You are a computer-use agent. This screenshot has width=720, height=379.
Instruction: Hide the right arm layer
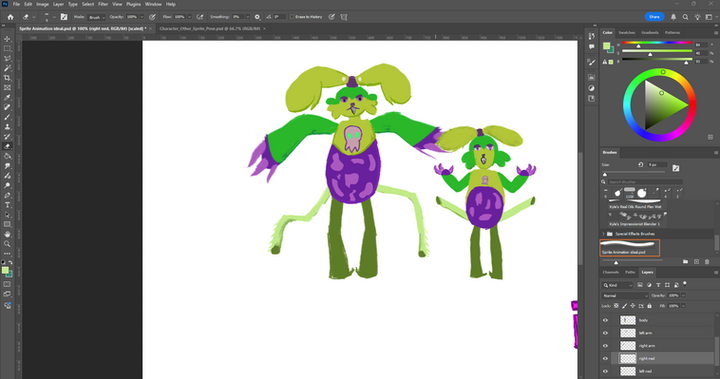pyautogui.click(x=605, y=346)
